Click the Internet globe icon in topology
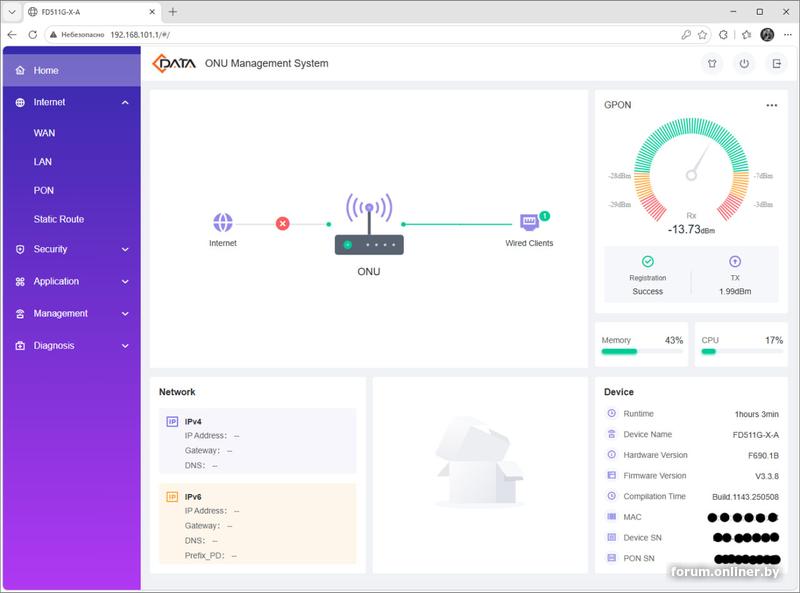 (223, 223)
